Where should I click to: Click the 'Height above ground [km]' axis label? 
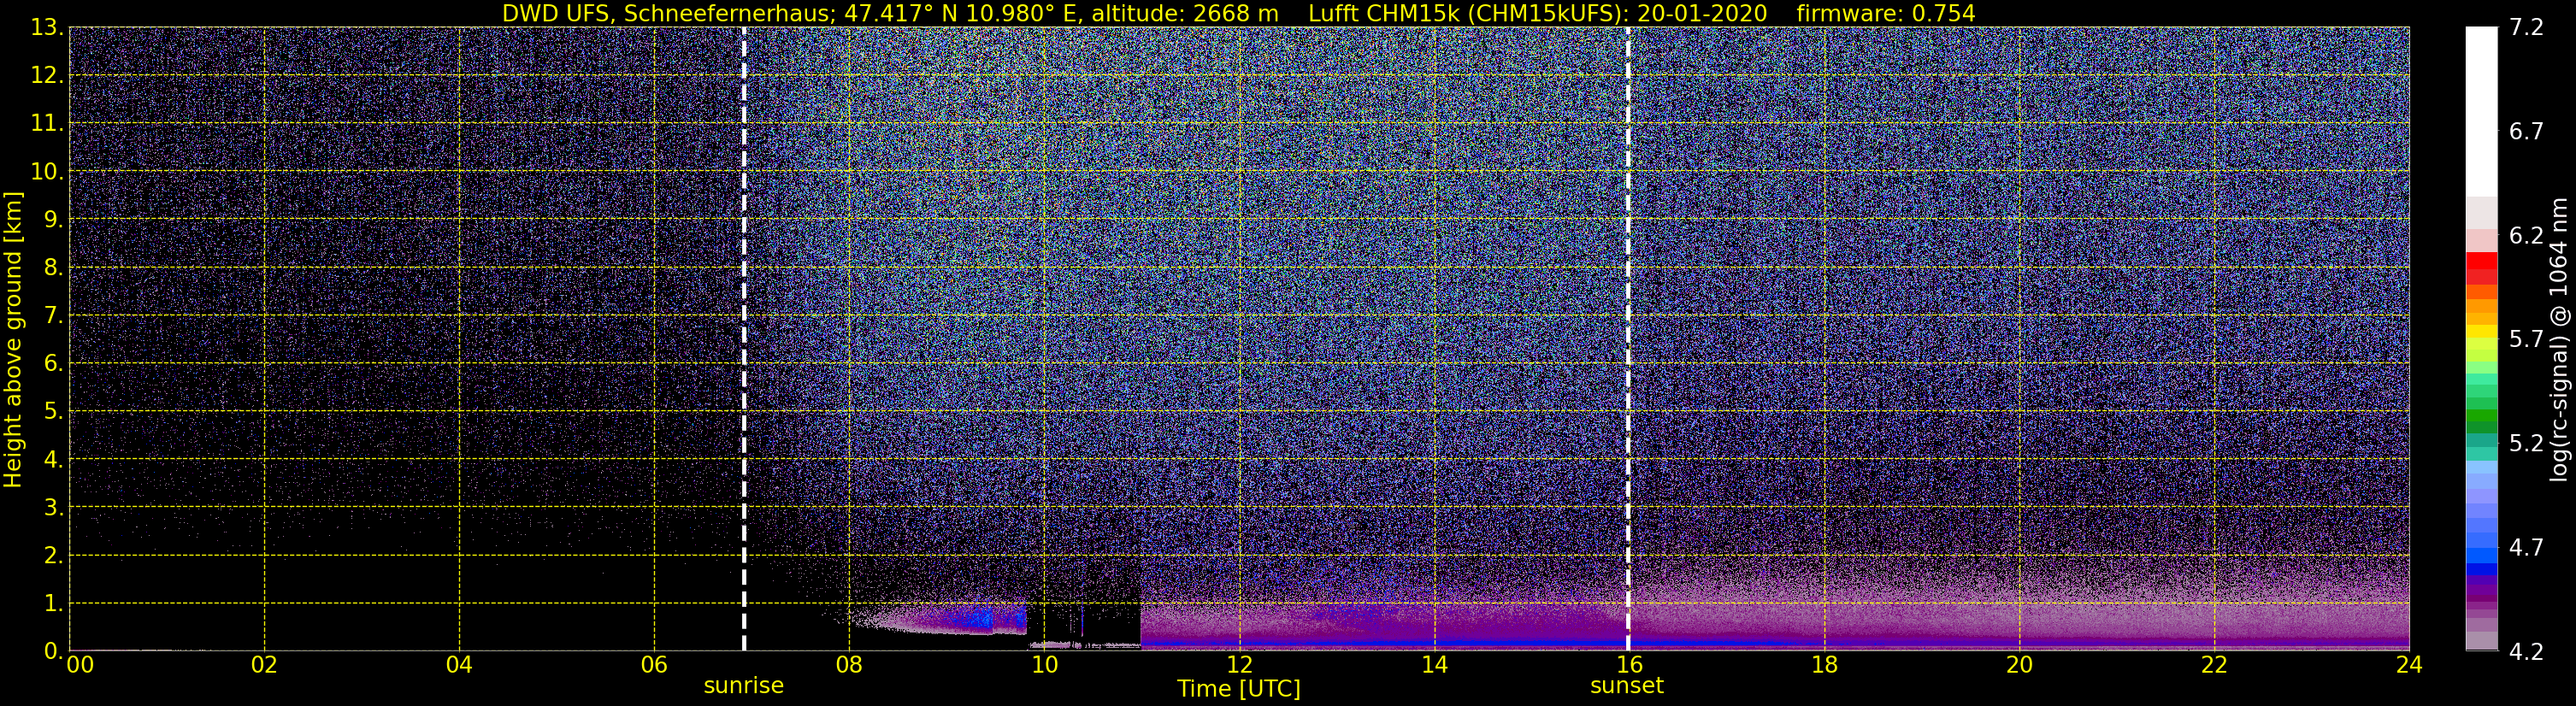[12, 340]
